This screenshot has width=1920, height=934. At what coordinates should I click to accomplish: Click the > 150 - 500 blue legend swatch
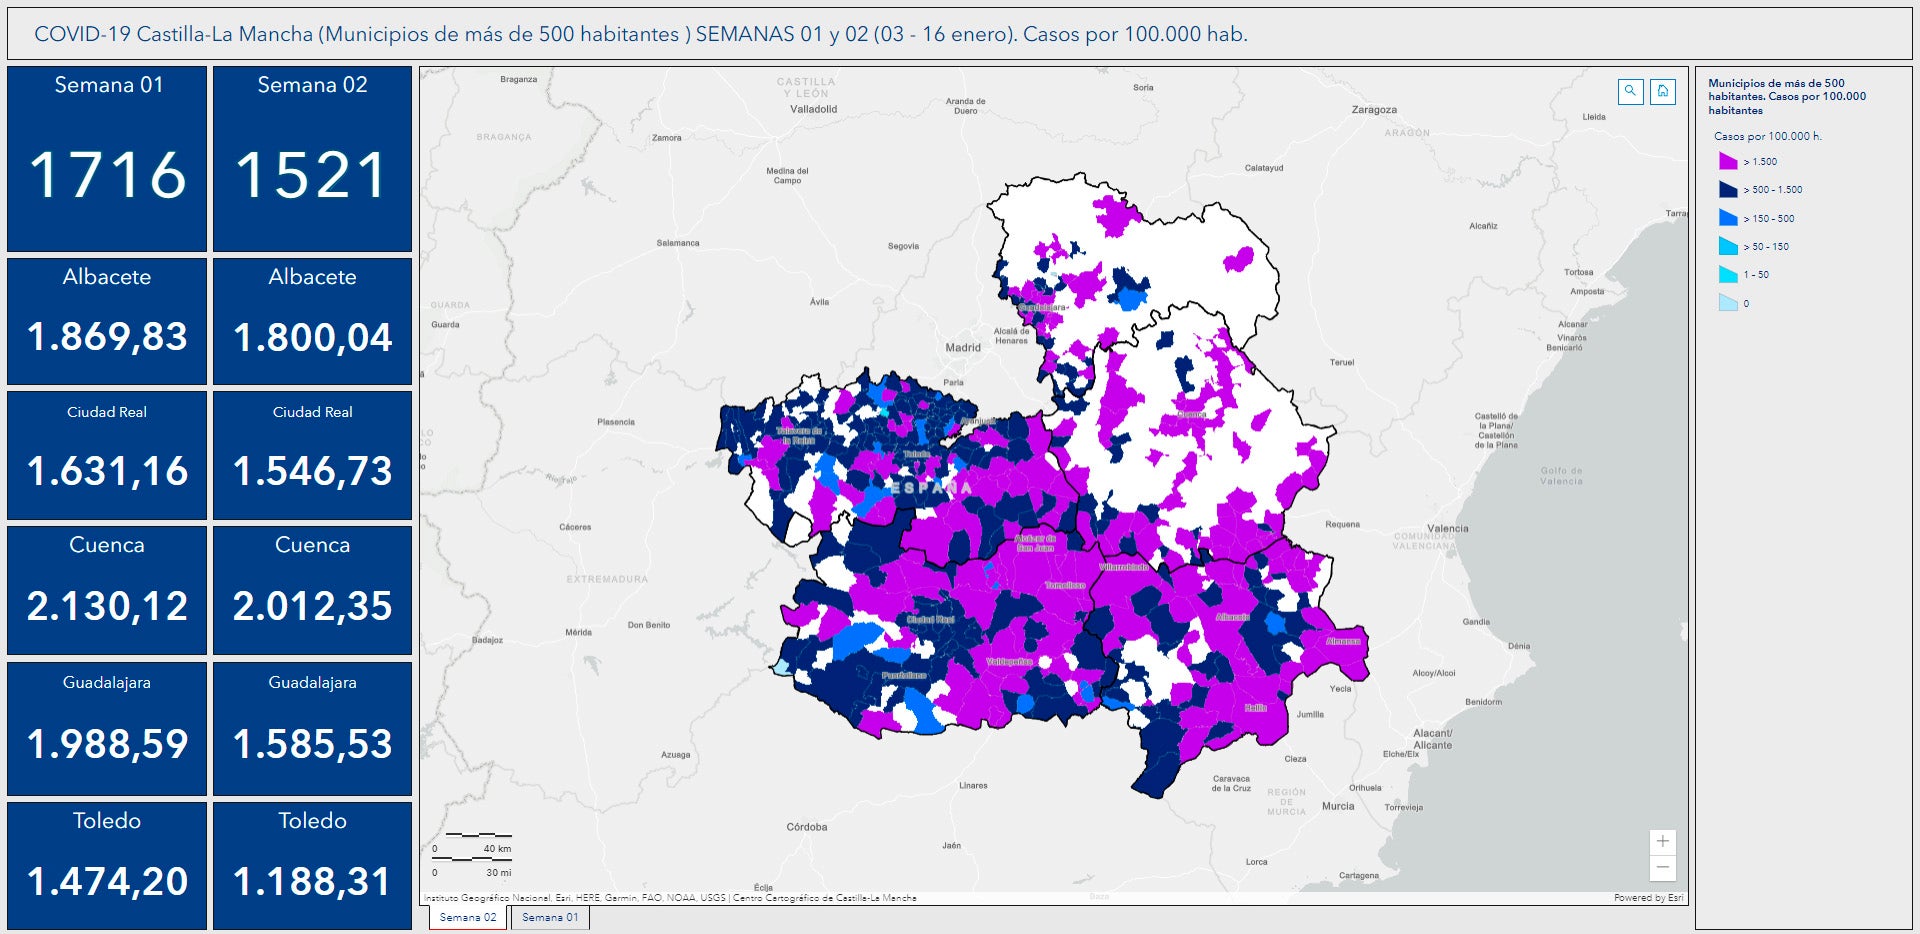coord(1728,218)
